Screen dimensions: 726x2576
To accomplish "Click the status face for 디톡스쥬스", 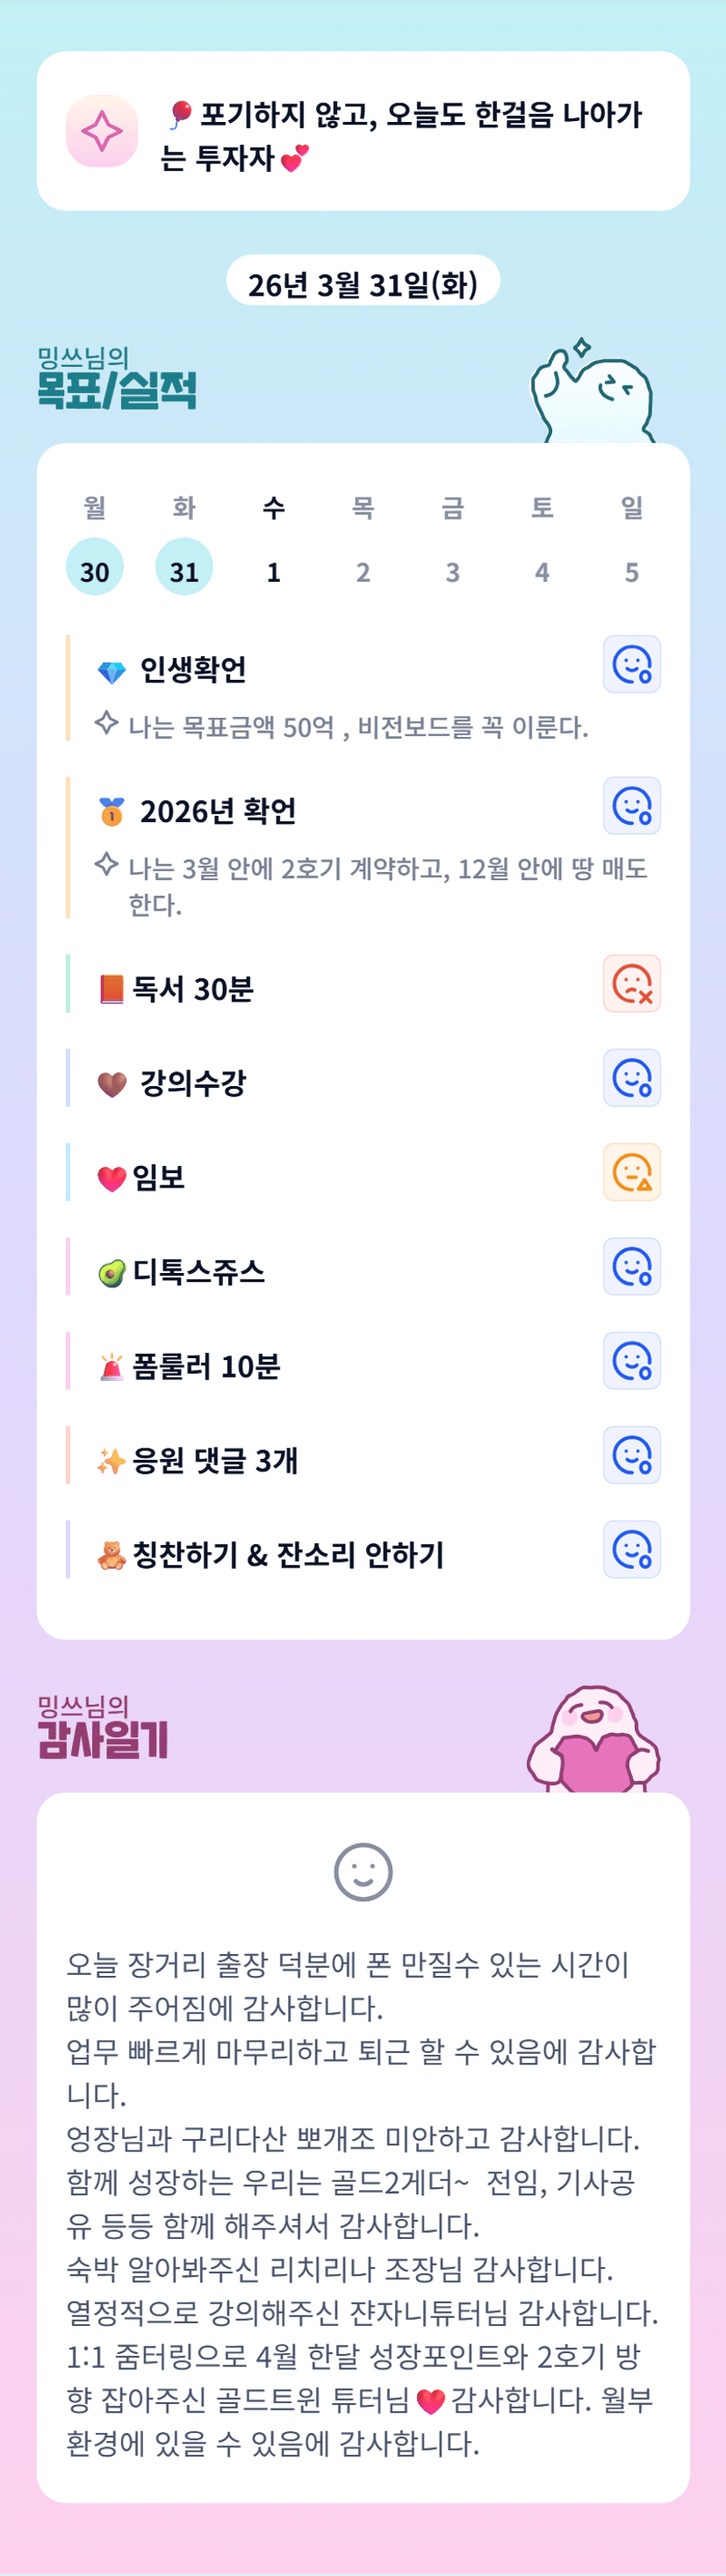I will pyautogui.click(x=631, y=1266).
